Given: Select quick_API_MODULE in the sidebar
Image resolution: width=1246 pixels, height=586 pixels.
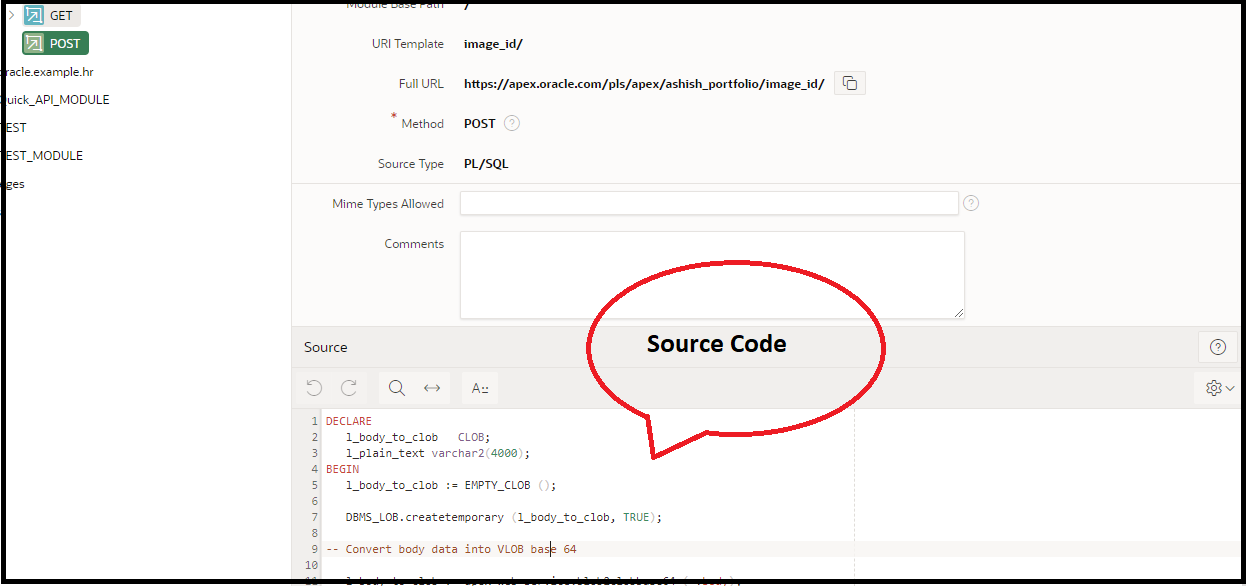Looking at the screenshot, I should (55, 99).
